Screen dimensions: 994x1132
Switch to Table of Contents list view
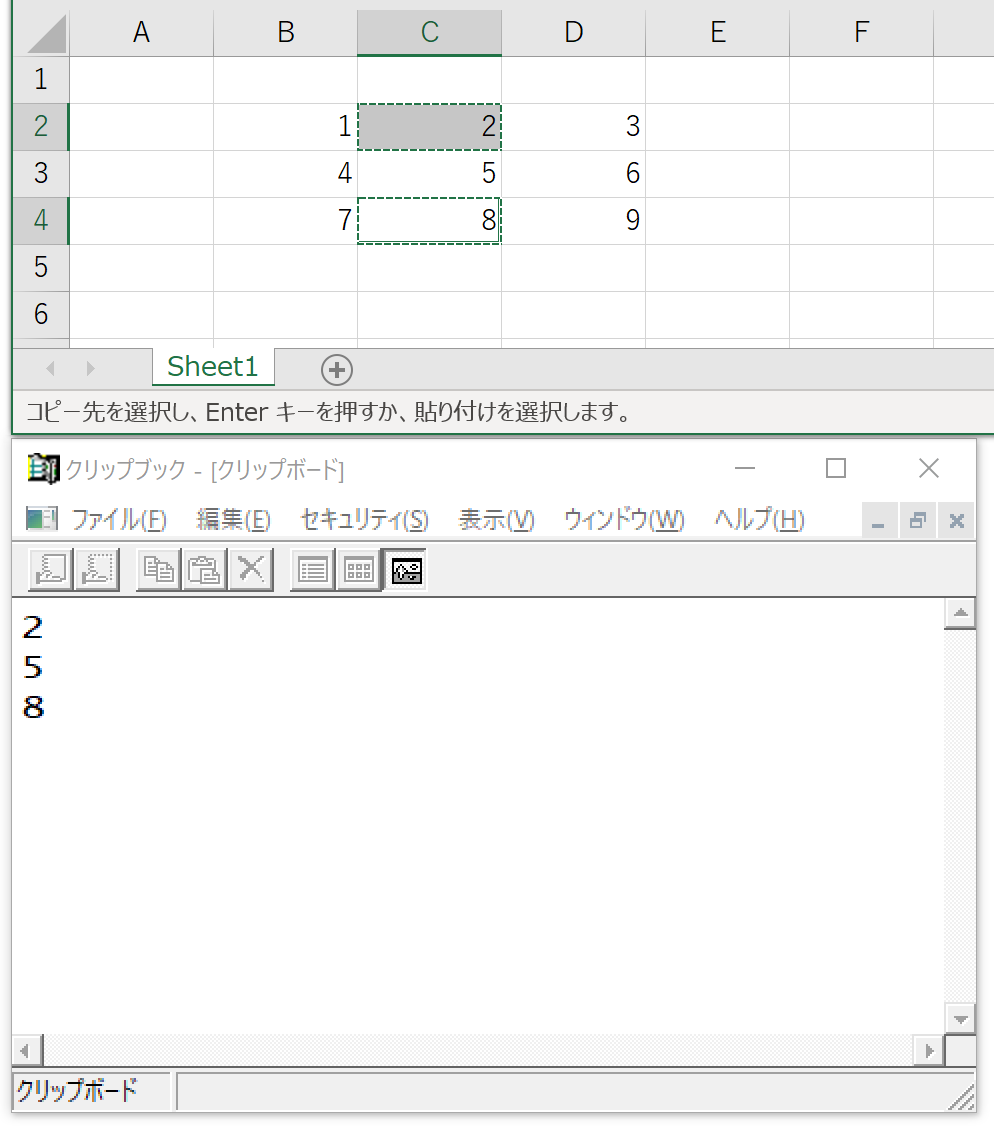[x=313, y=570]
